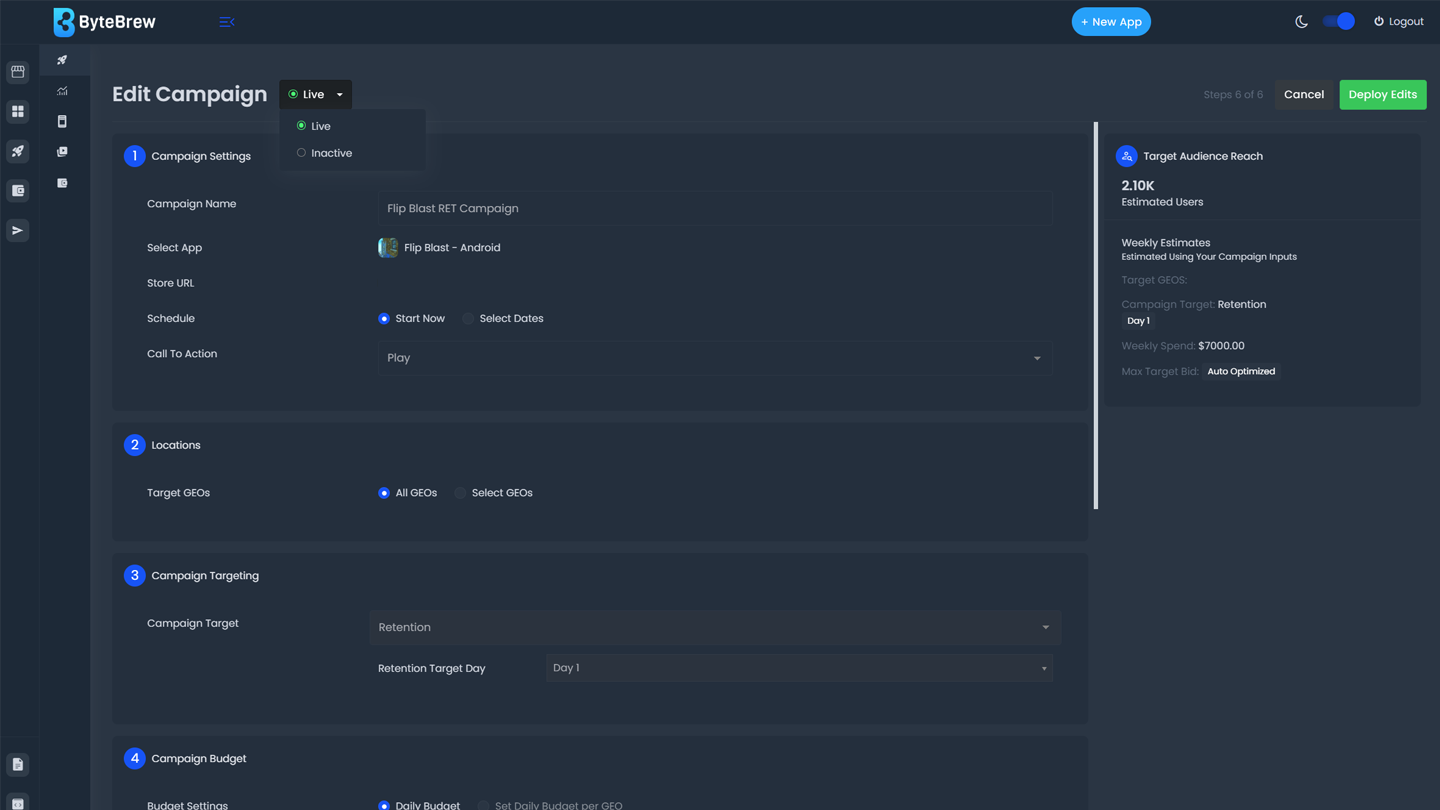
Task: Open the storefront icon in the sidebar
Action: tap(18, 72)
